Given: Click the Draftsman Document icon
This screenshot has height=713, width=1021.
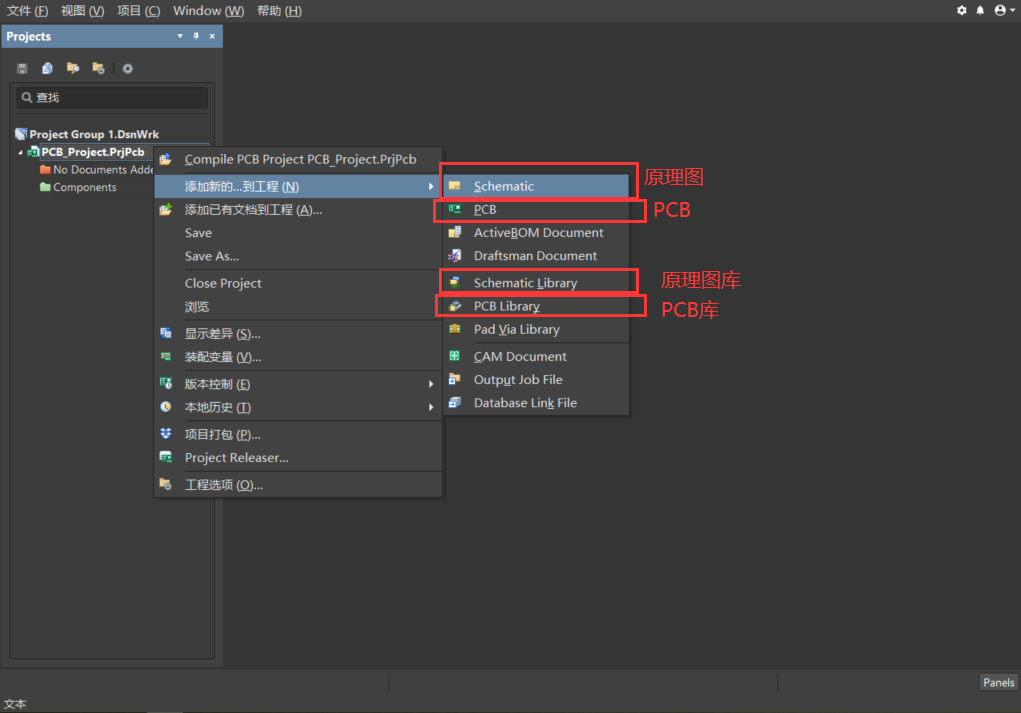Looking at the screenshot, I should click(455, 256).
